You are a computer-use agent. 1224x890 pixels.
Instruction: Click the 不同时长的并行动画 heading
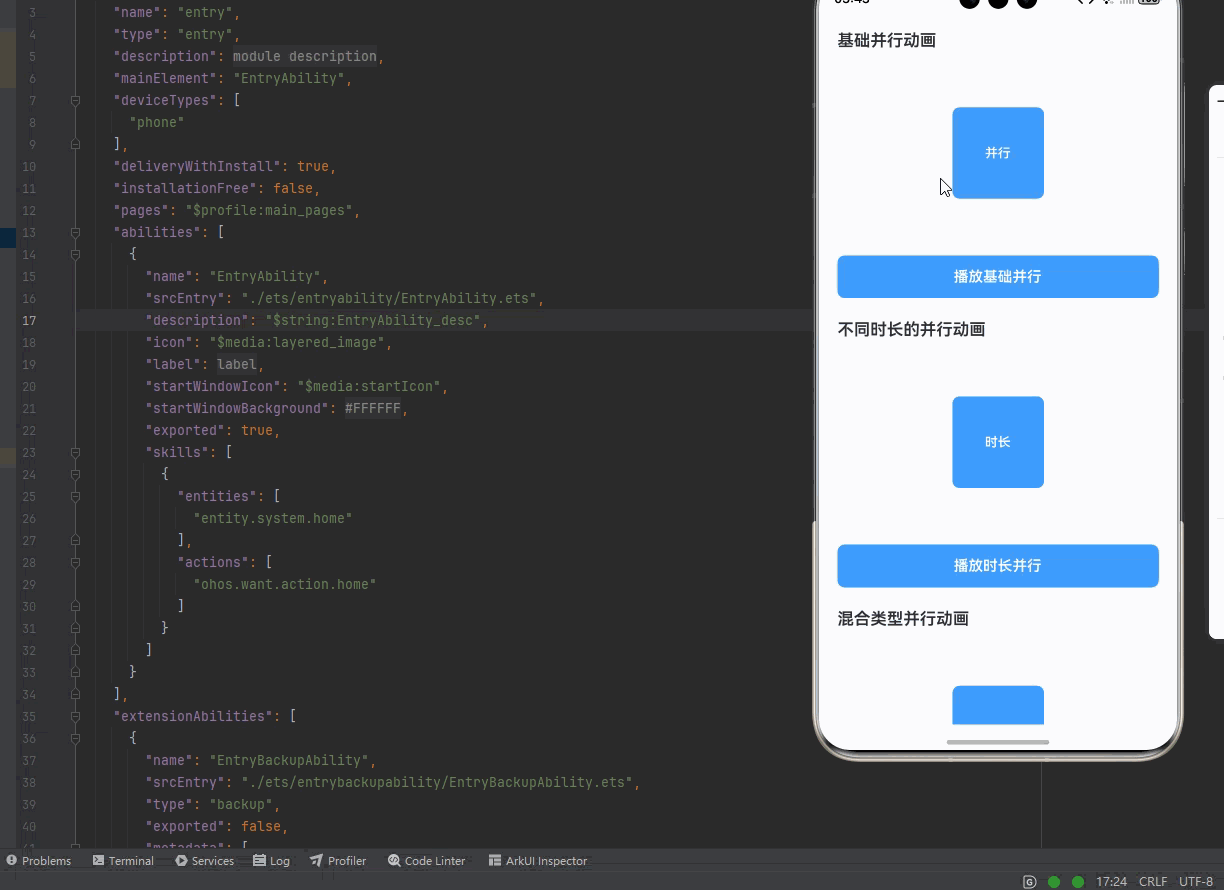click(x=912, y=330)
